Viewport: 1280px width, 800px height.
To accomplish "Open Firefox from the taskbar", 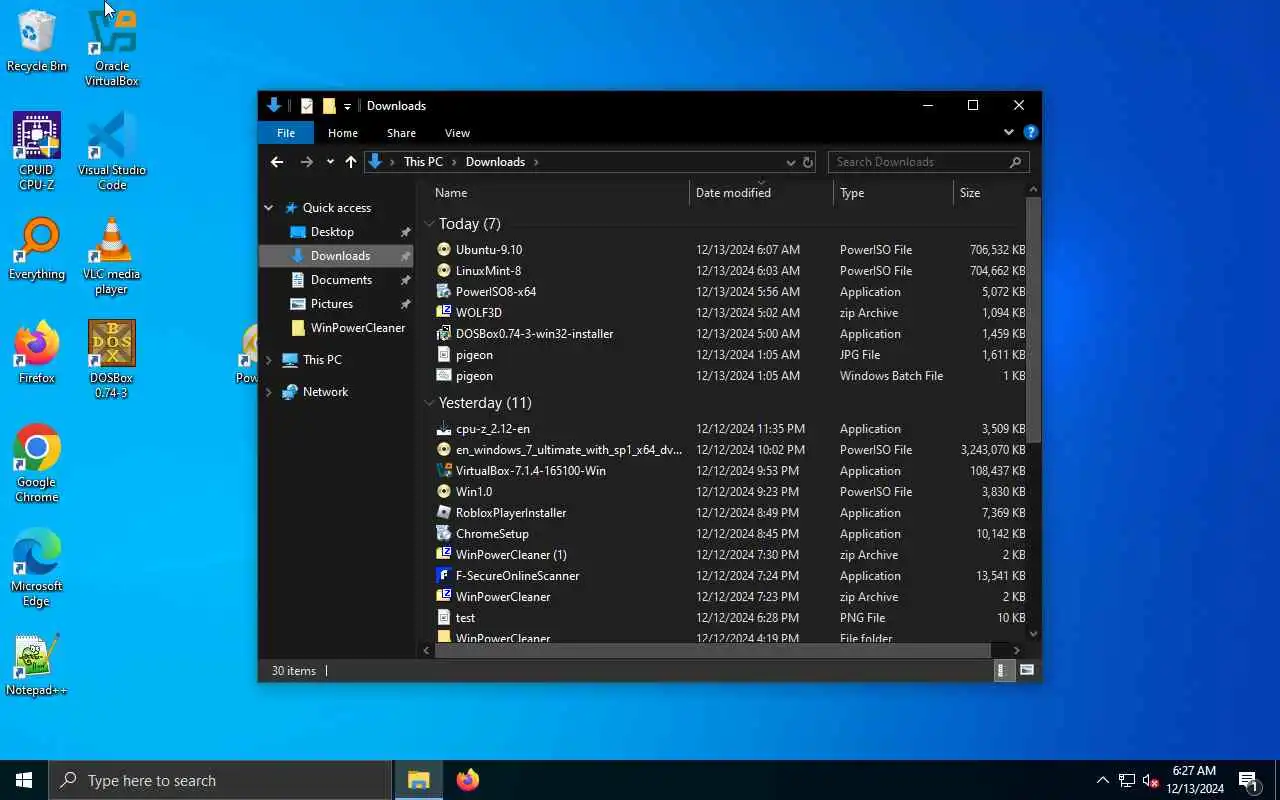I will click(x=467, y=780).
